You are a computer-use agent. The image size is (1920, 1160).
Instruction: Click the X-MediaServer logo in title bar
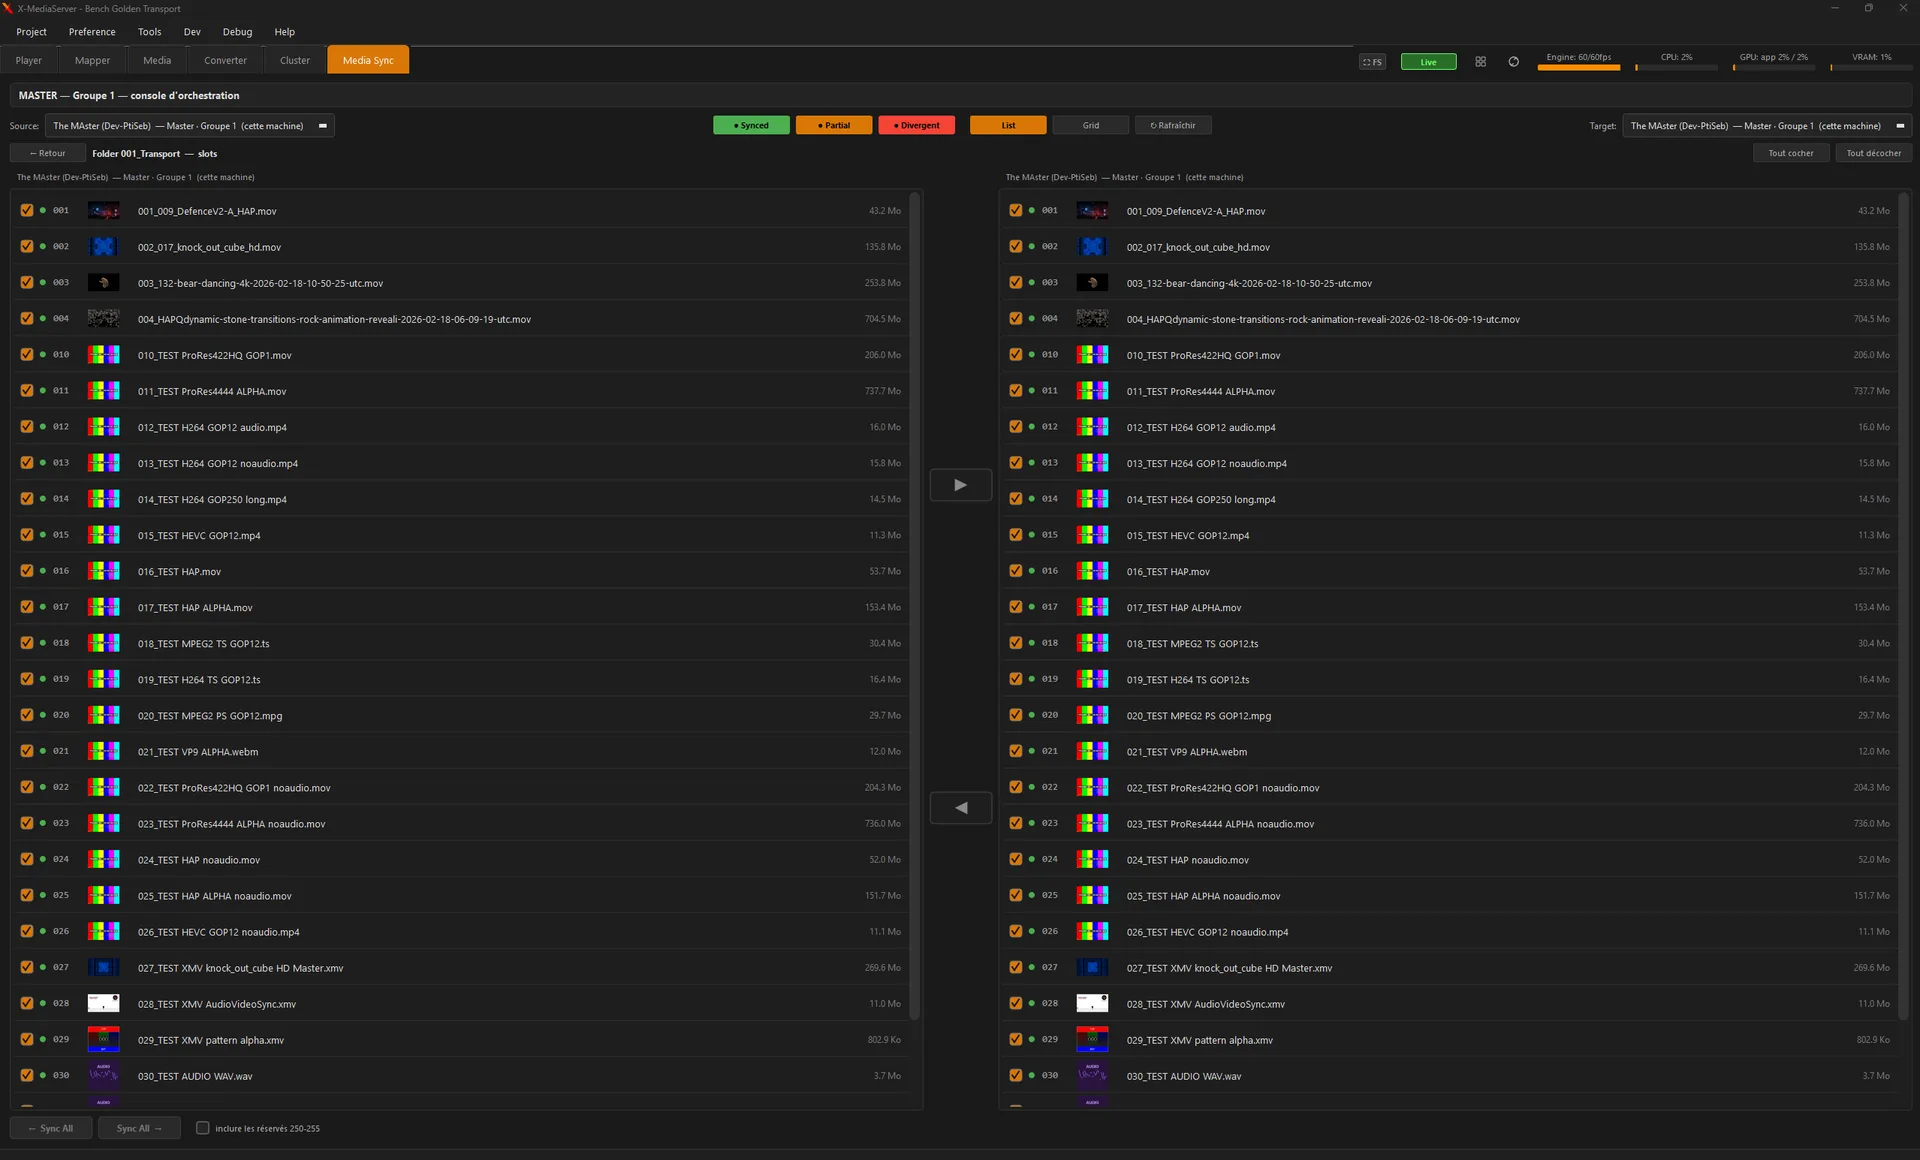(x=8, y=8)
